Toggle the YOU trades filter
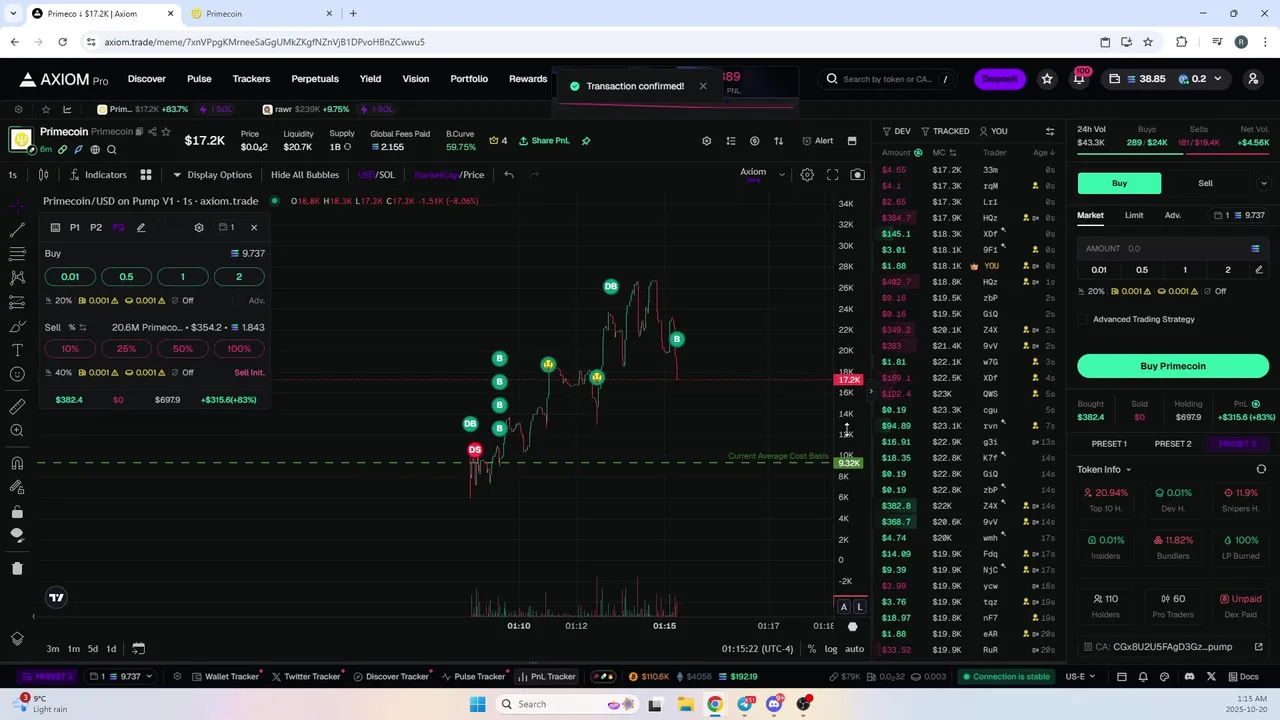 993,131
